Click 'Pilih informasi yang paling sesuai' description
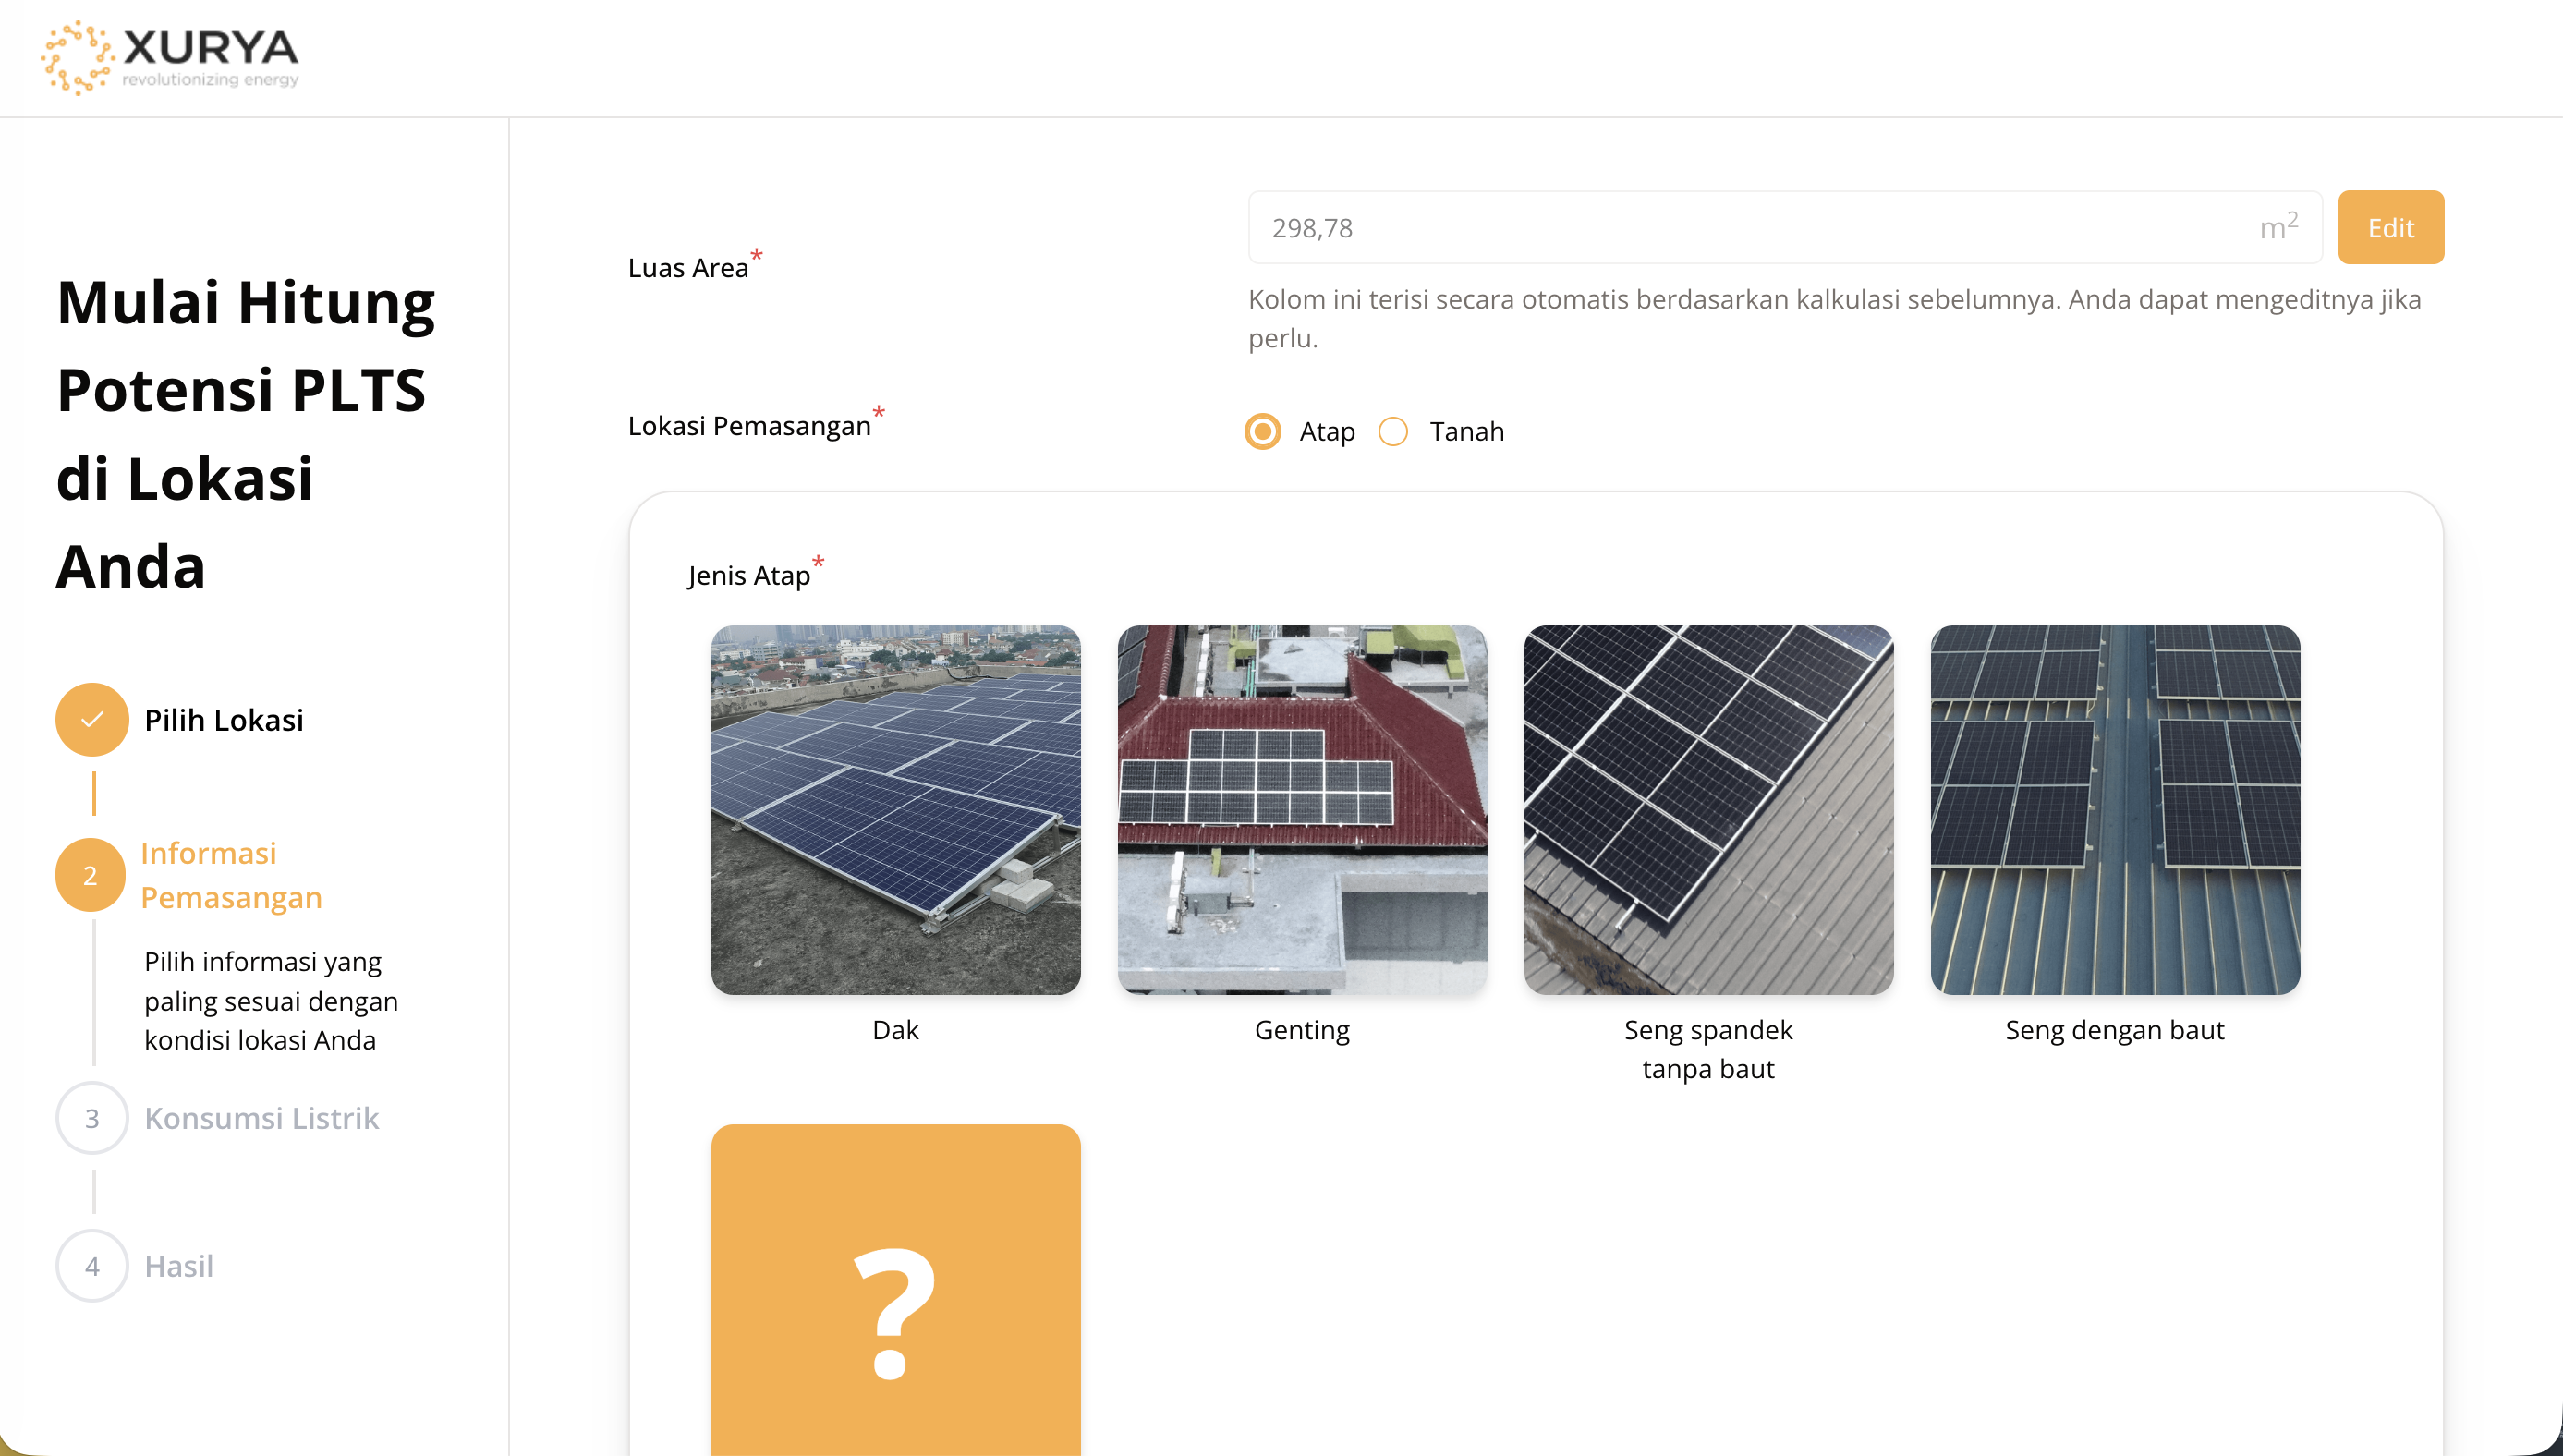 (x=271, y=1000)
